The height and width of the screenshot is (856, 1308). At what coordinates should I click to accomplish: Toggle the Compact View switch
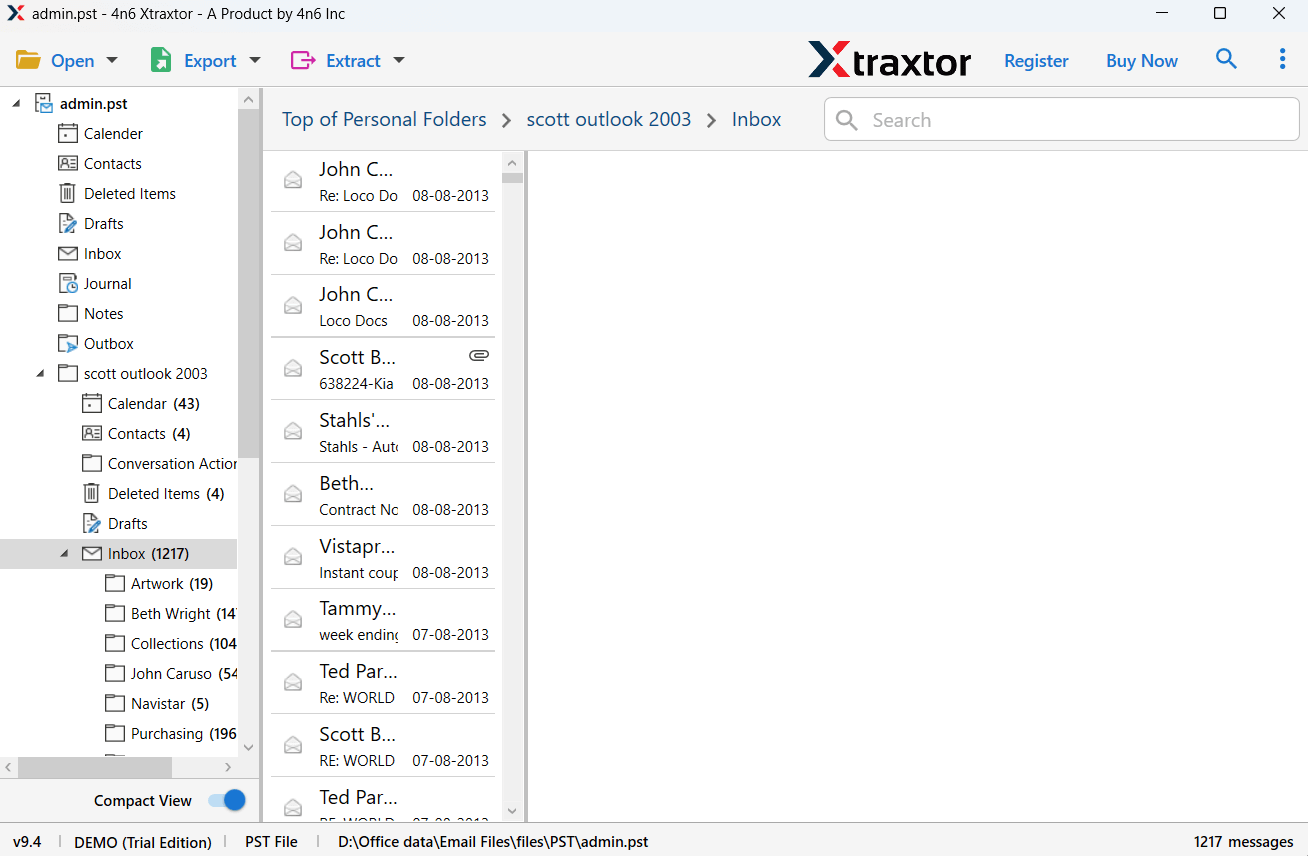coord(226,800)
